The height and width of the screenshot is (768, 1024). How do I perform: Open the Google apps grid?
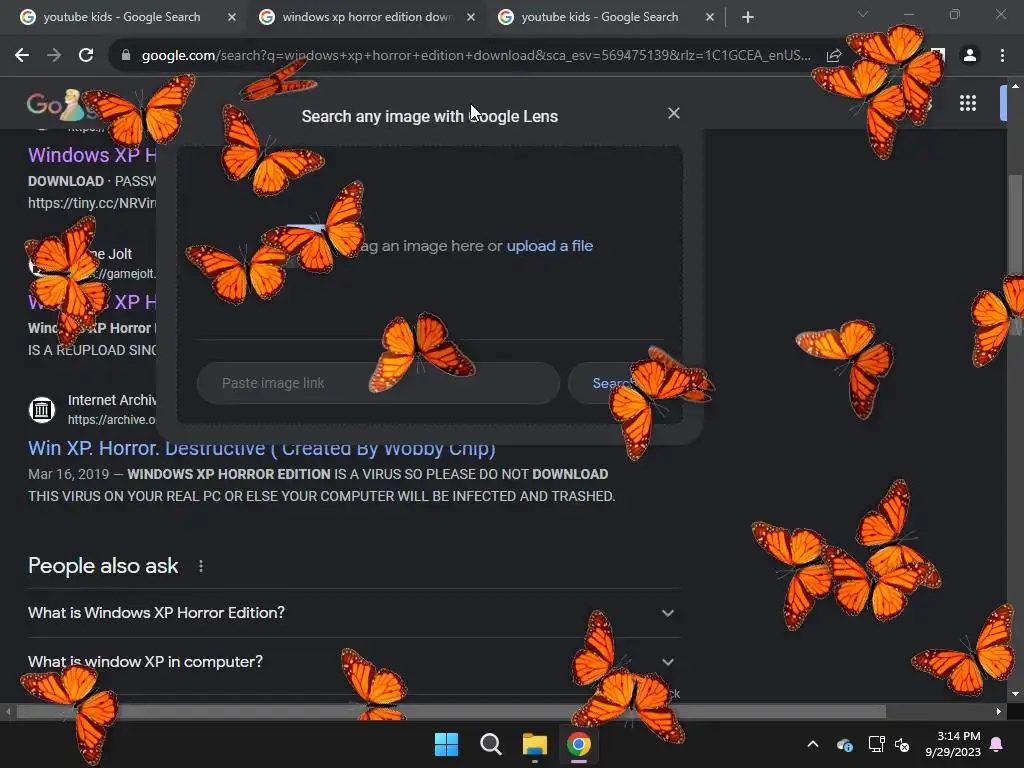coord(968,103)
